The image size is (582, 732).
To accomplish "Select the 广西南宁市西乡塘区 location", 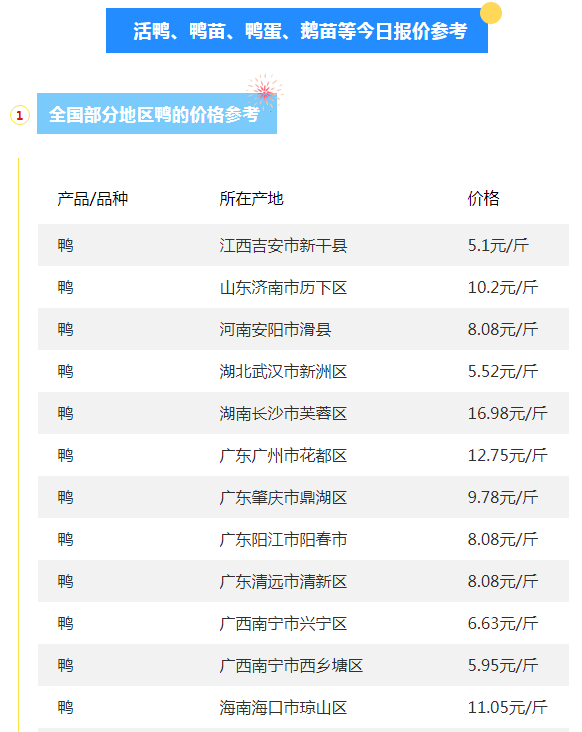I will point(291,666).
